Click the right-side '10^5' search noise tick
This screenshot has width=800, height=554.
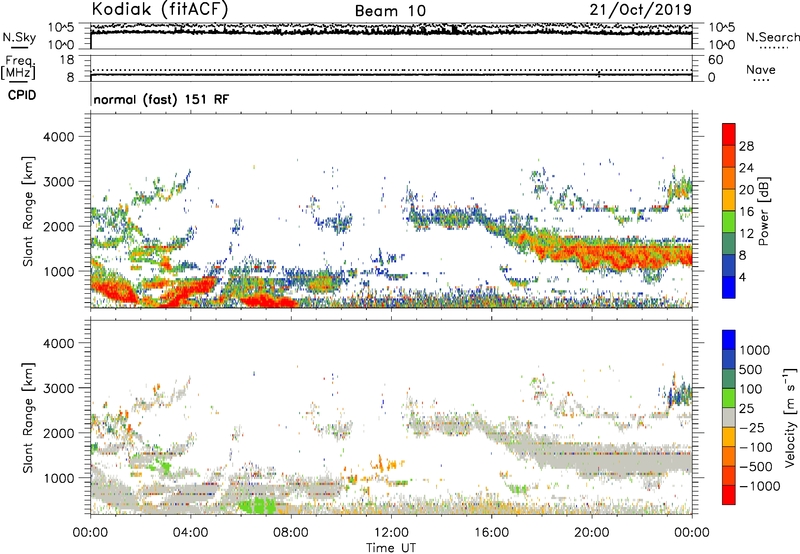(x=721, y=27)
